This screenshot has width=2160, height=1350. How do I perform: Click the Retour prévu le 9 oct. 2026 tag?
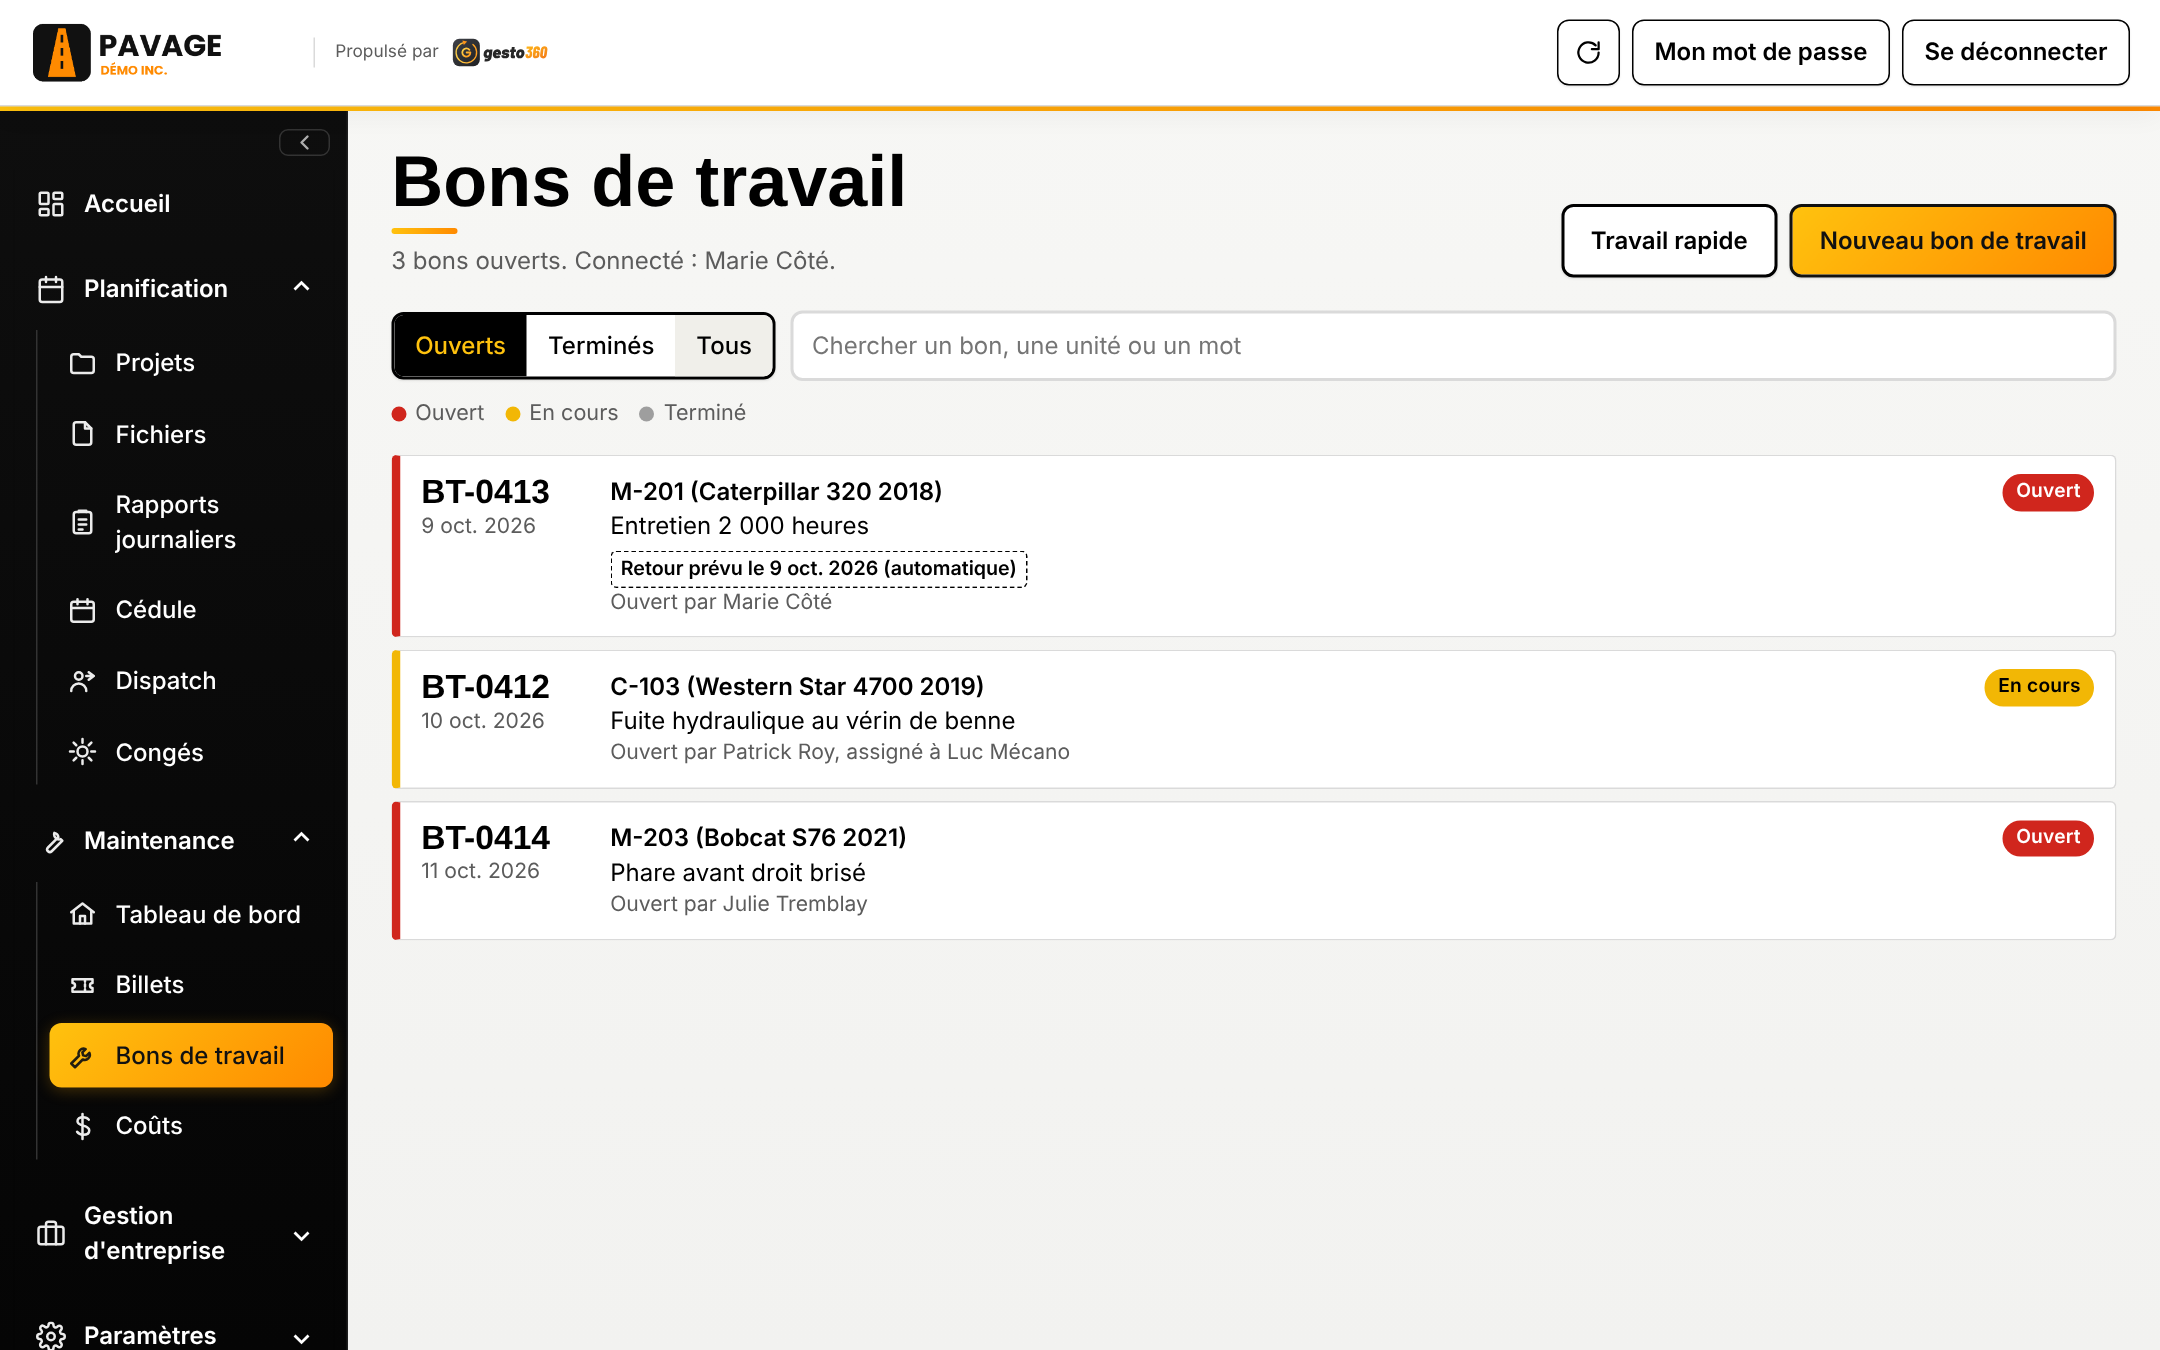click(818, 569)
